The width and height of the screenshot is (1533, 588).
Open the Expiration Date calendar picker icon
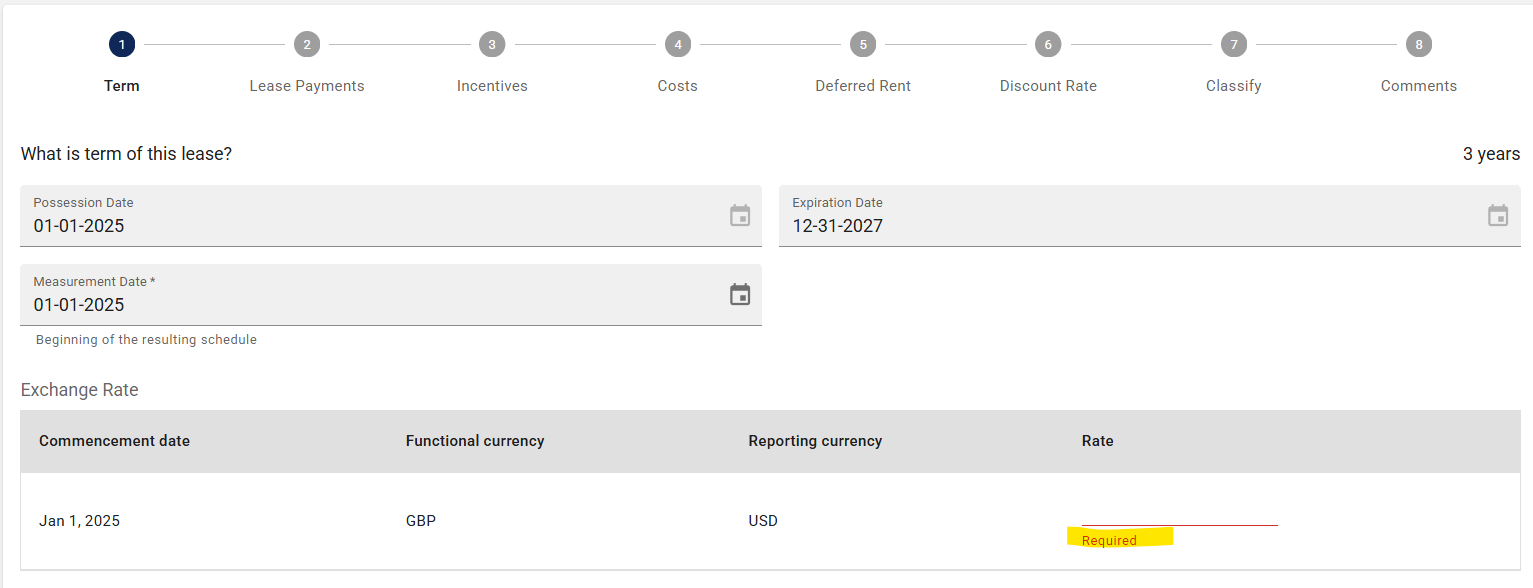(x=1498, y=215)
